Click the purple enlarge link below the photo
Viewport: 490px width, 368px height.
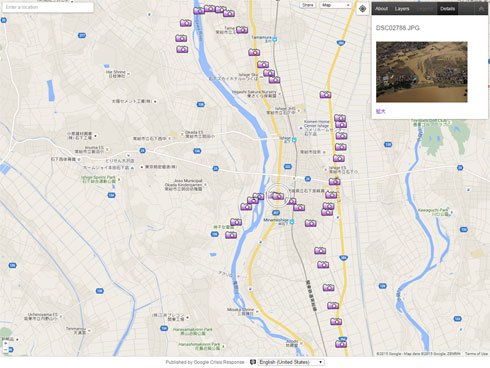[380, 111]
